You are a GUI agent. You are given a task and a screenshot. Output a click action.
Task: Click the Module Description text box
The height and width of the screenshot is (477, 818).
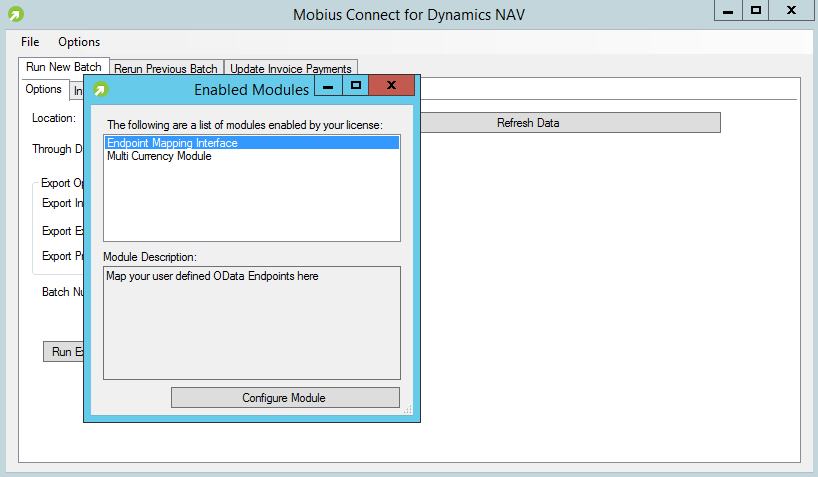(252, 323)
